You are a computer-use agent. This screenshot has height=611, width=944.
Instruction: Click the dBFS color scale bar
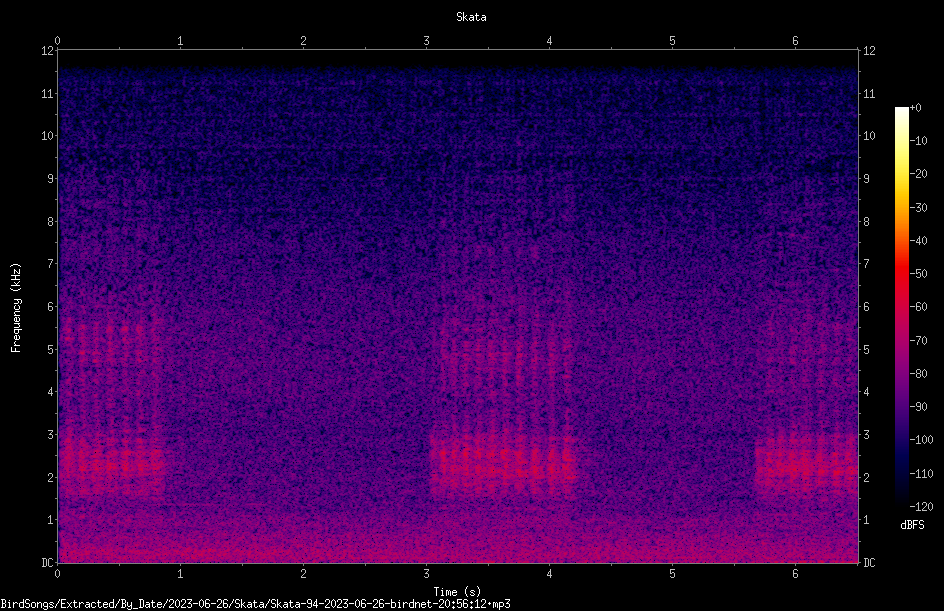901,306
